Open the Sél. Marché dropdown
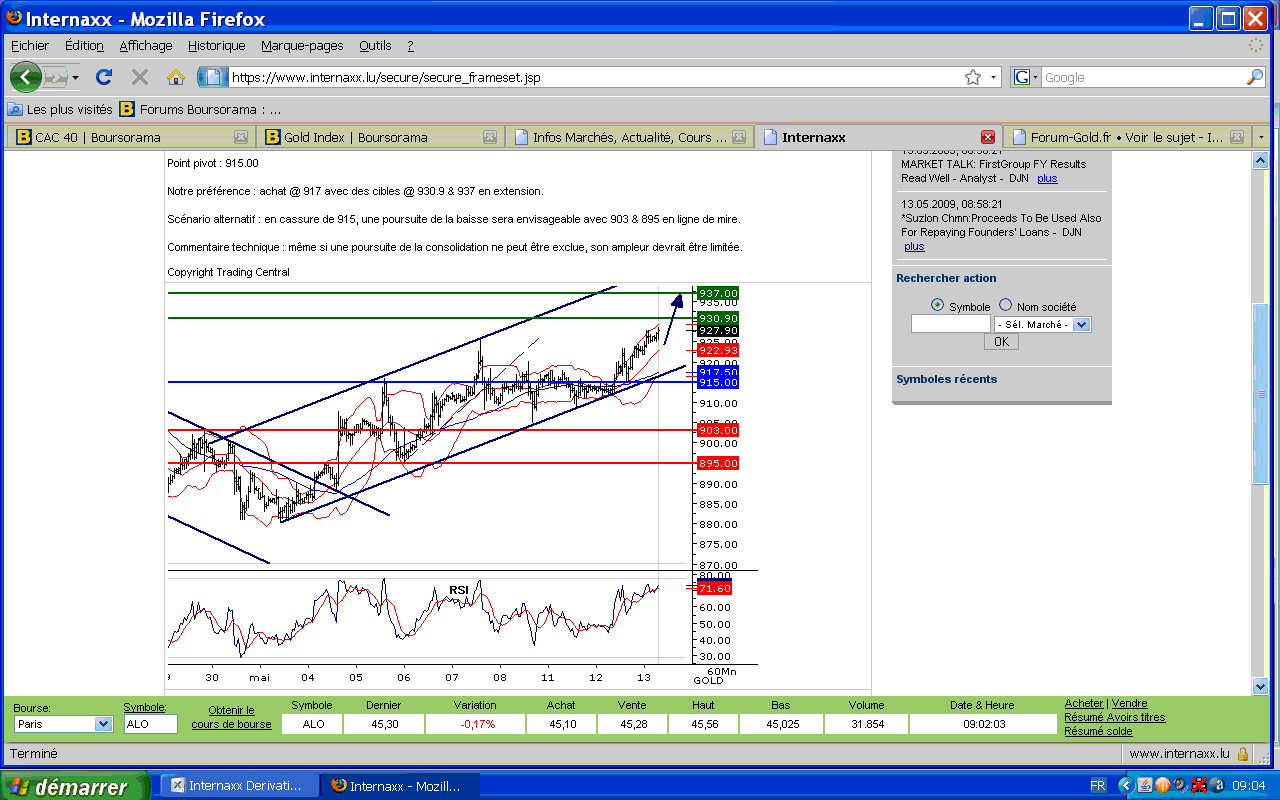 [1081, 324]
